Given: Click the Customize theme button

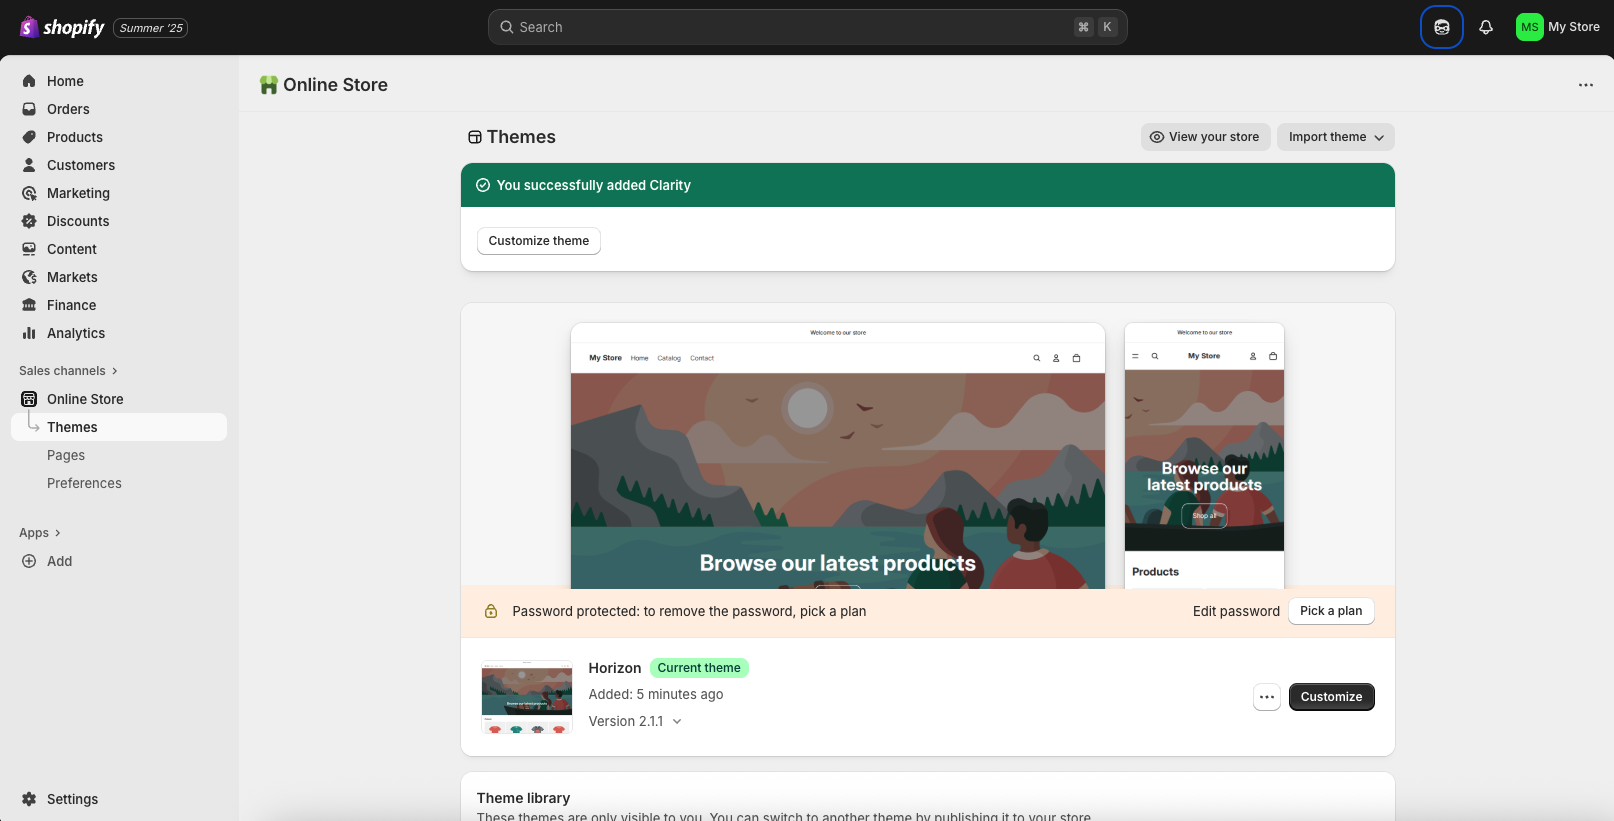Looking at the screenshot, I should click(539, 241).
